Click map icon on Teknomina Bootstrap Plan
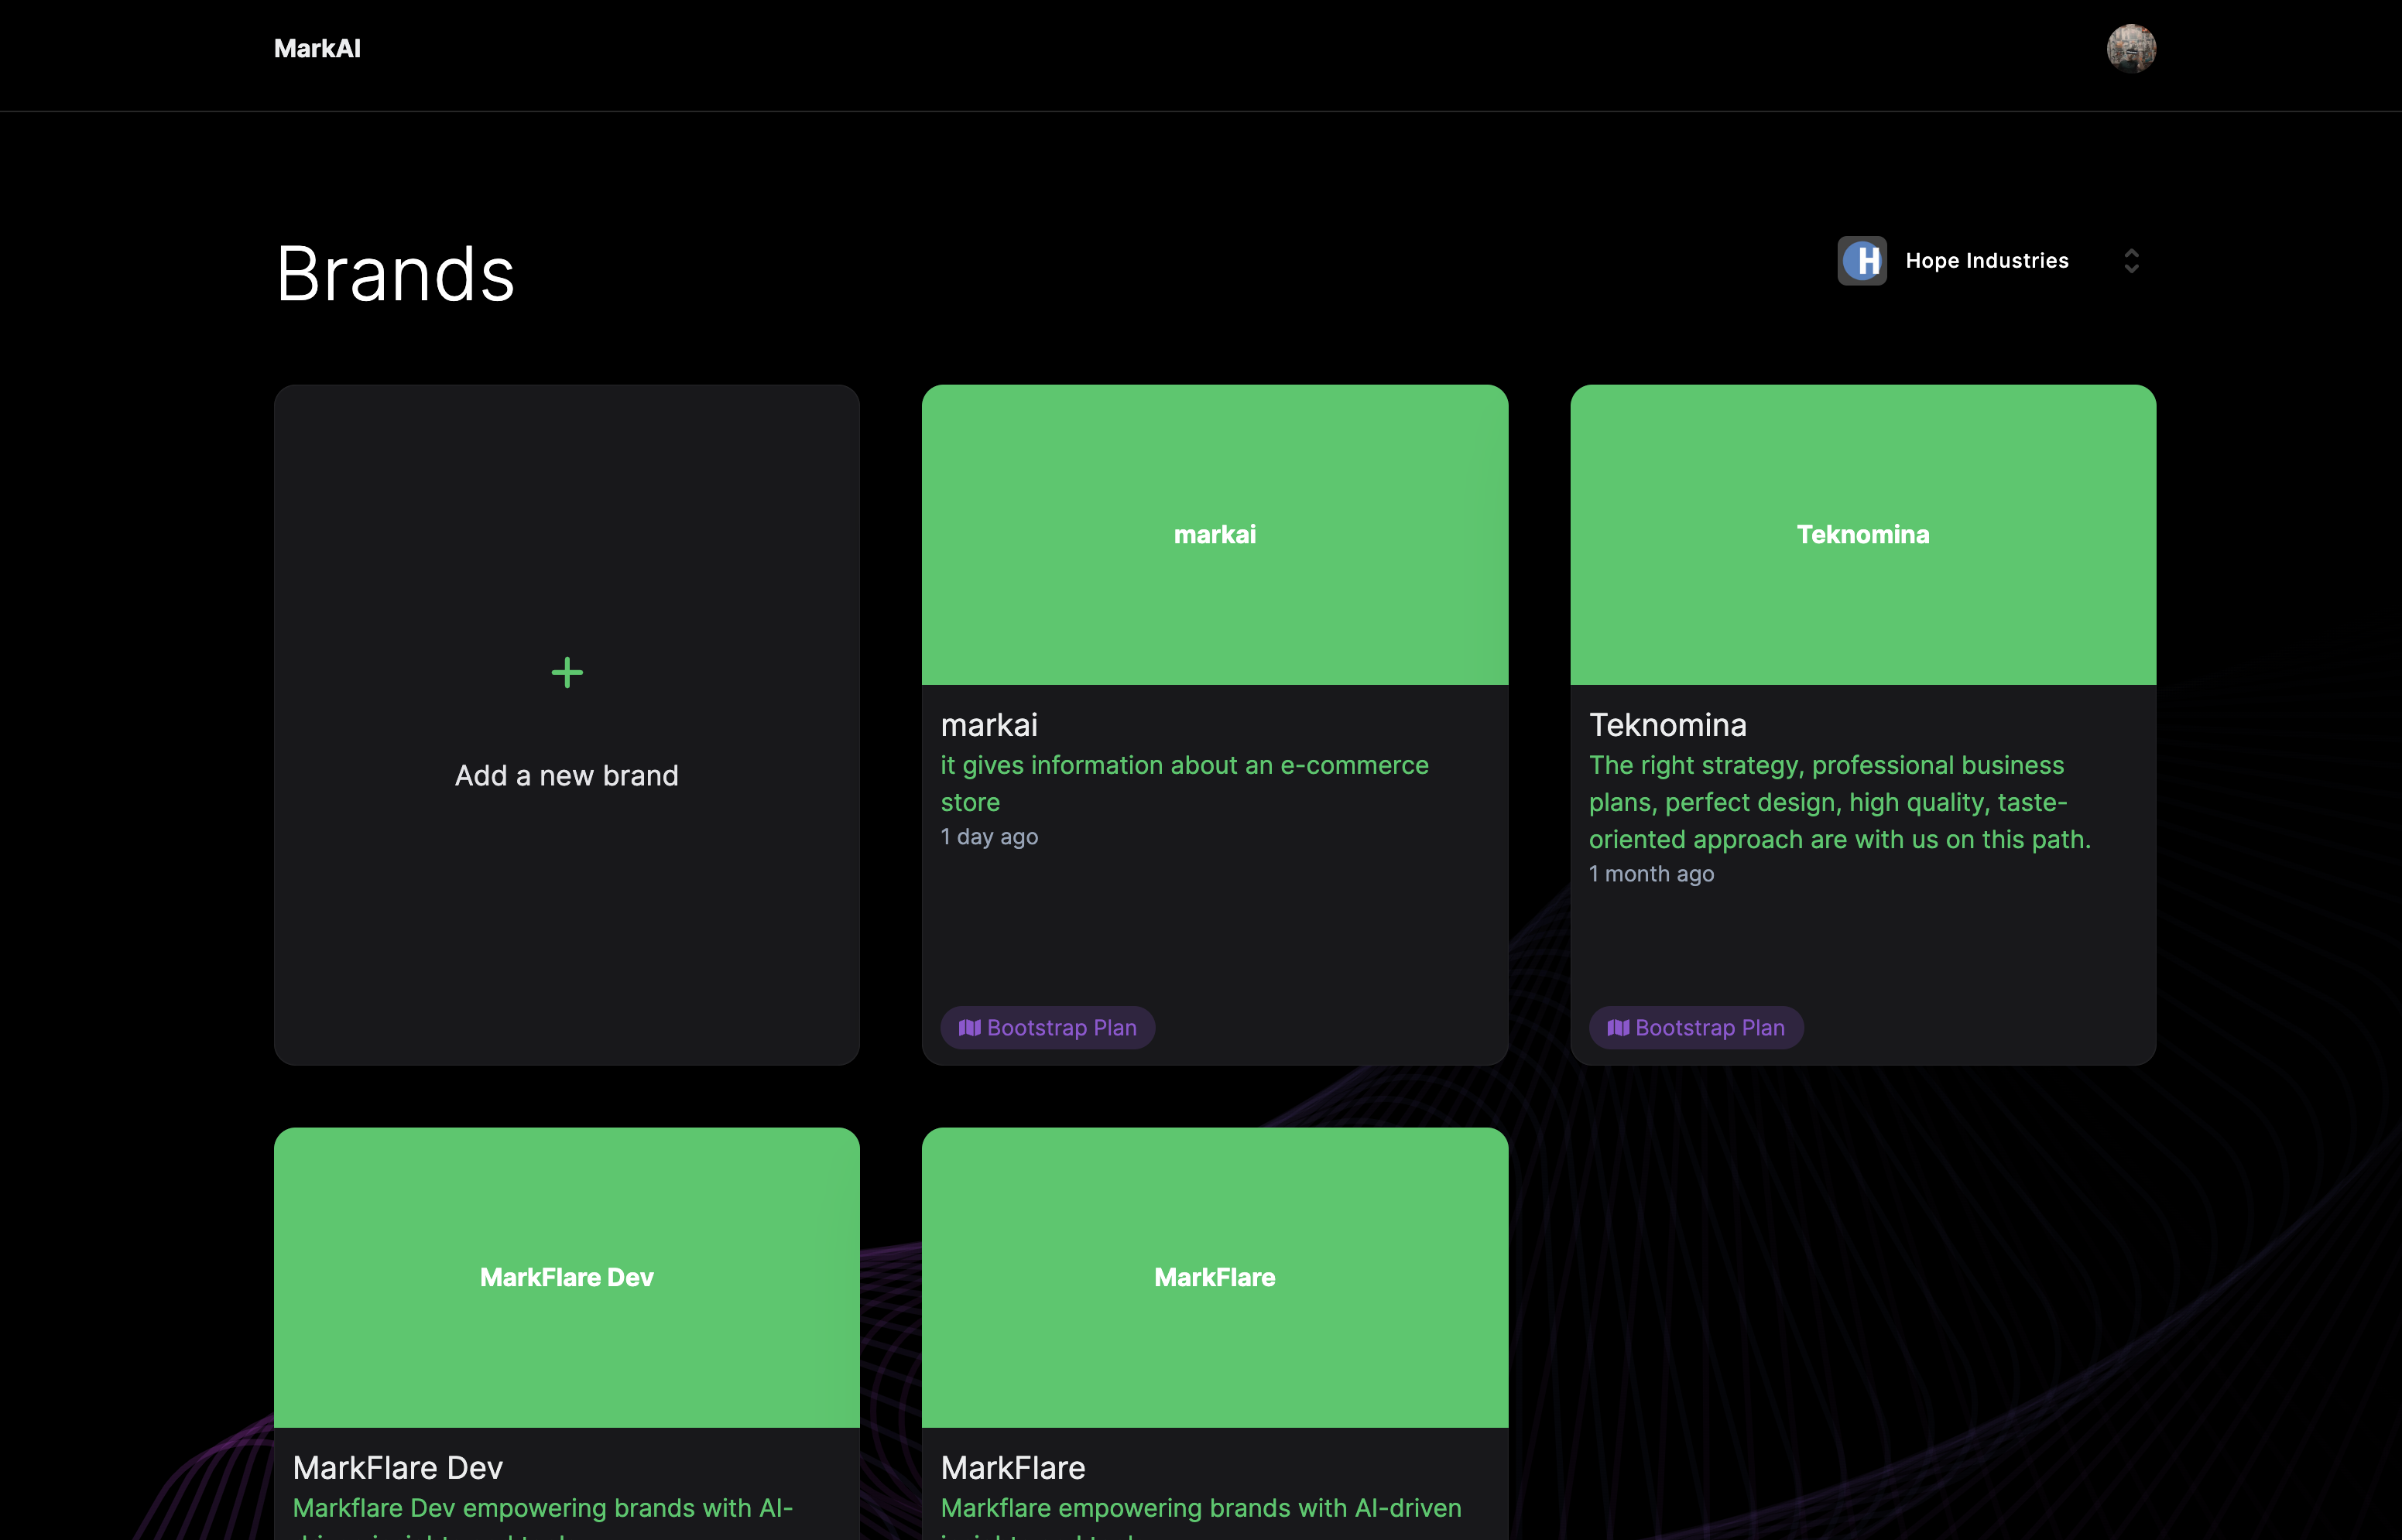This screenshot has height=1540, width=2402. 1617,1028
